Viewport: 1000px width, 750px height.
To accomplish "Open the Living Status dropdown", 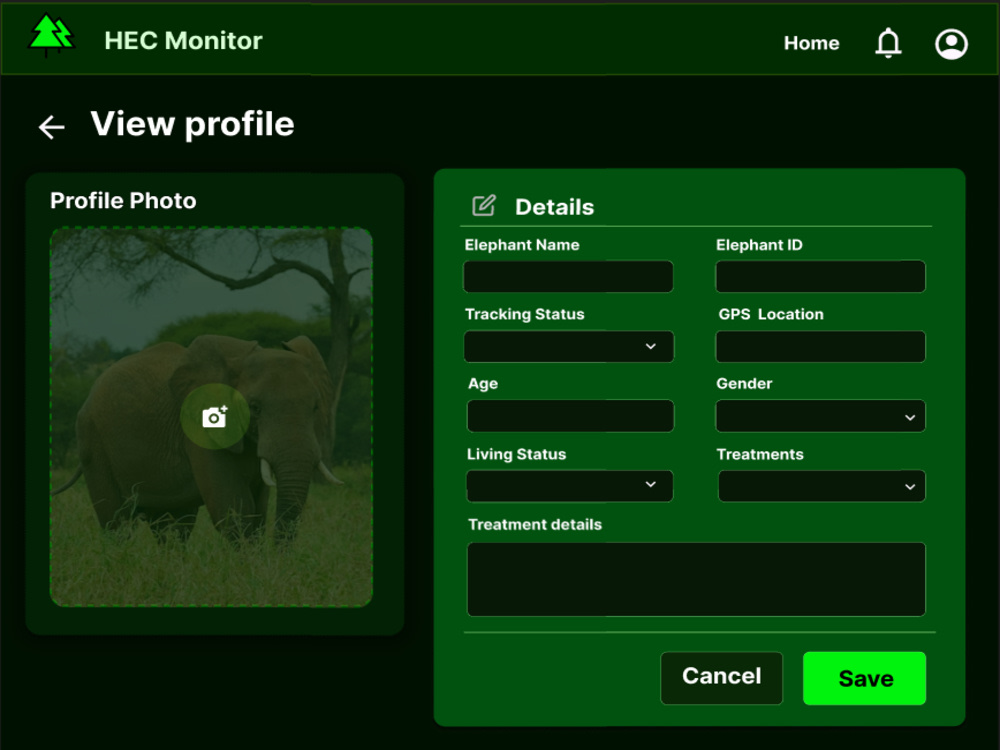I will [570, 486].
